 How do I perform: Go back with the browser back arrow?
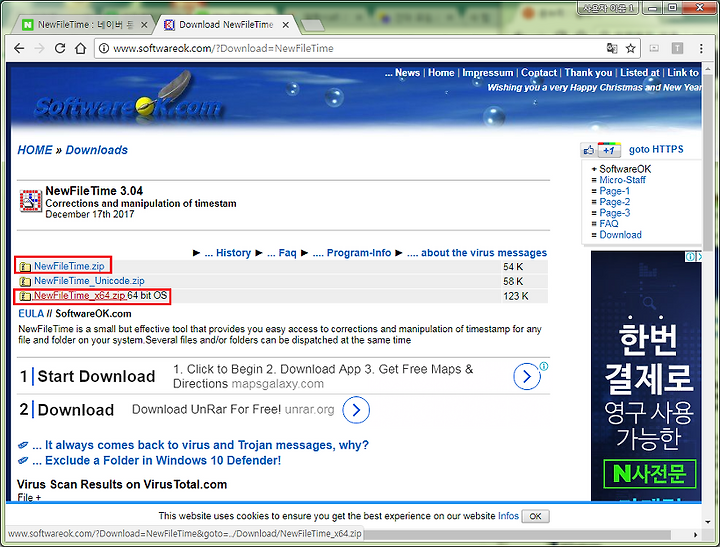click(x=19, y=48)
